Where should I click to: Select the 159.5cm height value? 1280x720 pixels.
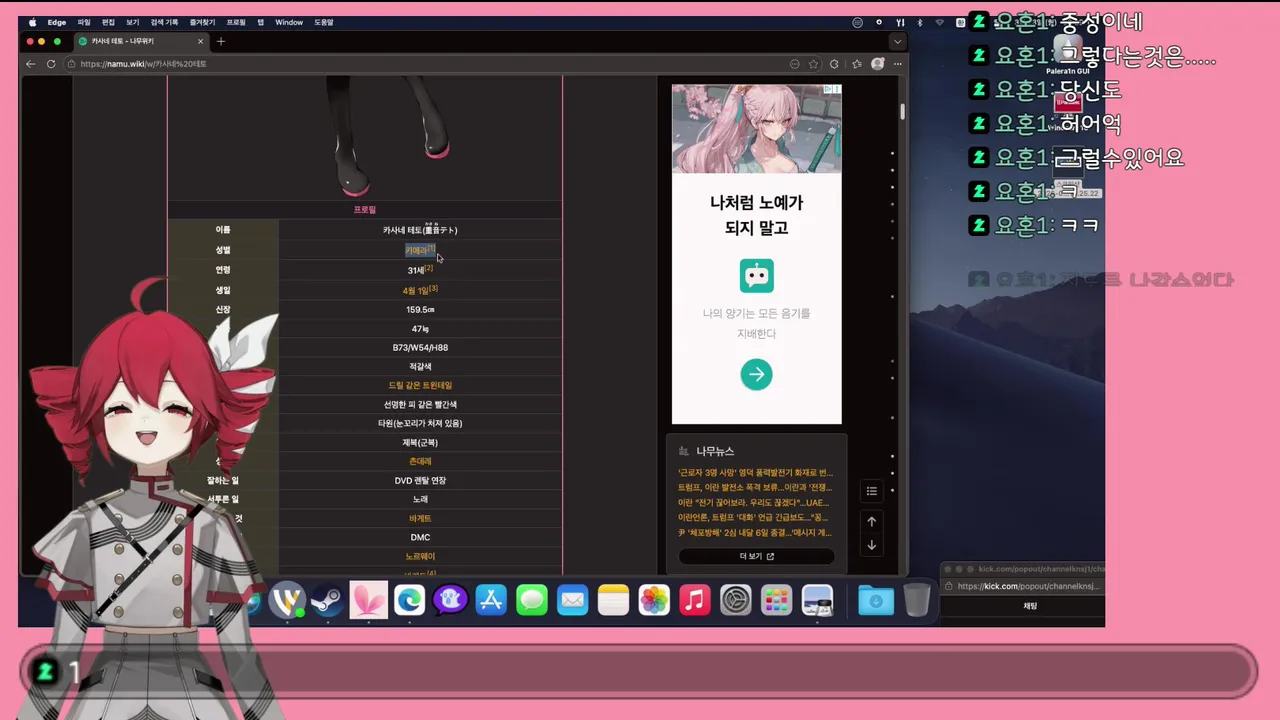point(420,309)
